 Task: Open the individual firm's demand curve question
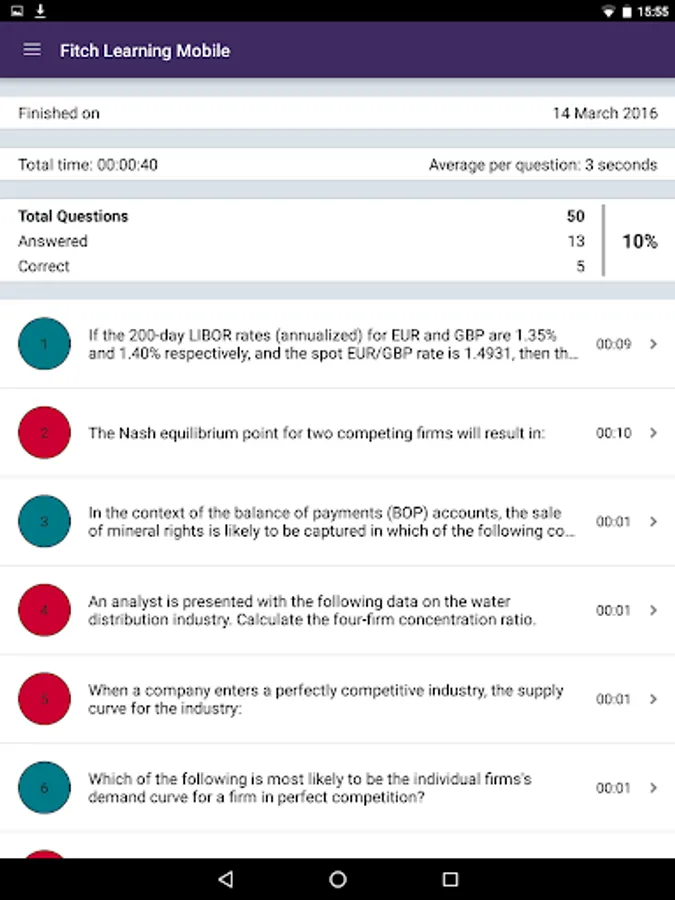tap(310, 788)
